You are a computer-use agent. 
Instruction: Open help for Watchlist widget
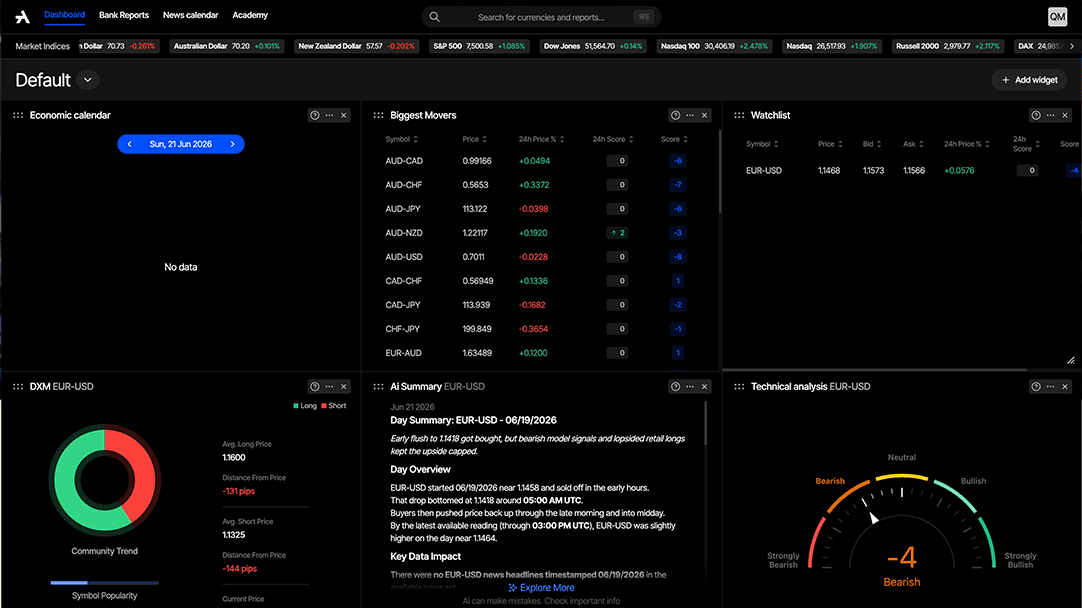1036,115
